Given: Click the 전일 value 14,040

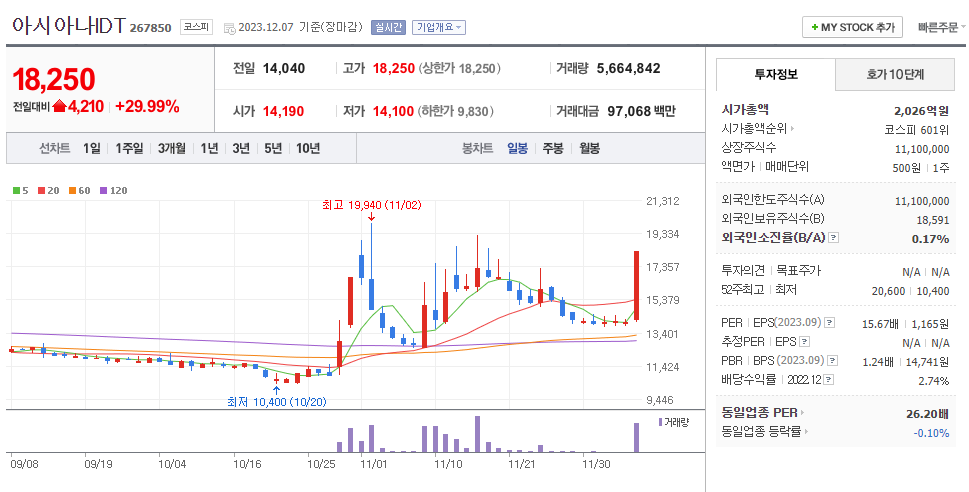Looking at the screenshot, I should (284, 69).
